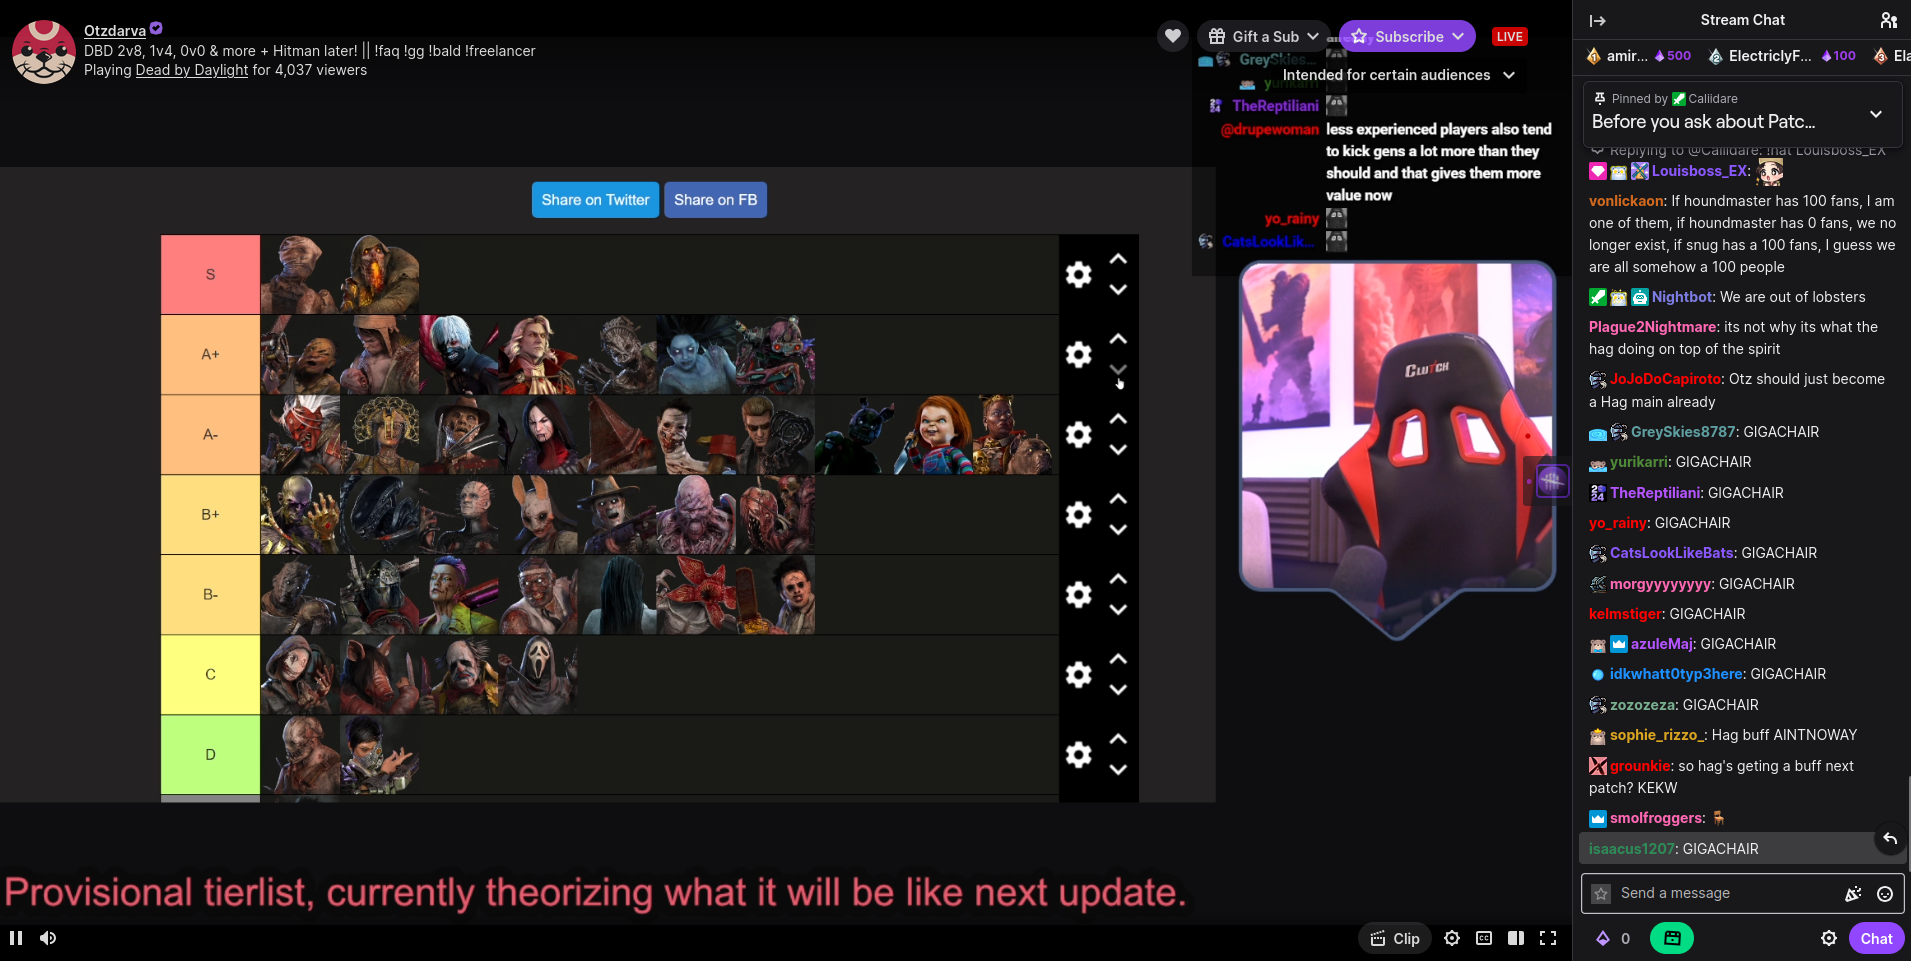Open the C tier row settings gear
The width and height of the screenshot is (1911, 961).
pos(1078,675)
